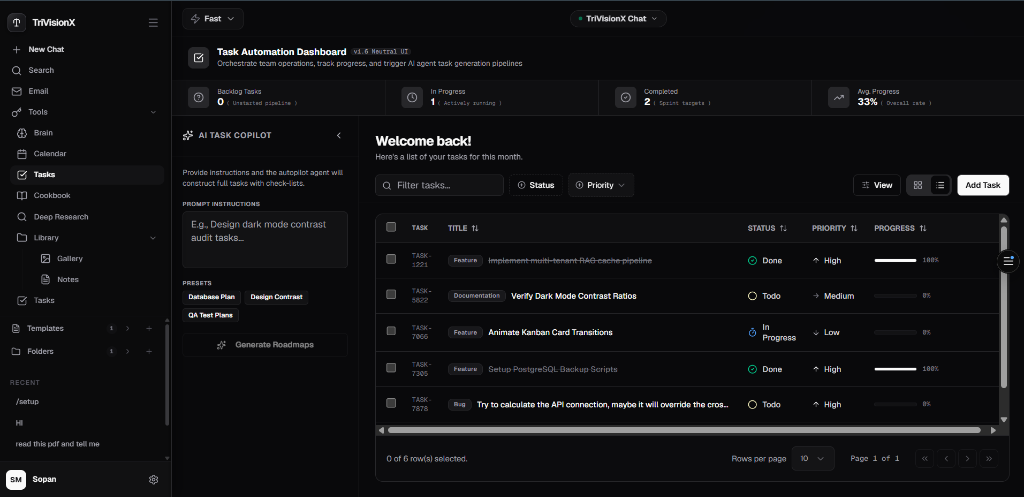Open Deep Research tool
Image resolution: width=1024 pixels, height=497 pixels.
coord(61,217)
